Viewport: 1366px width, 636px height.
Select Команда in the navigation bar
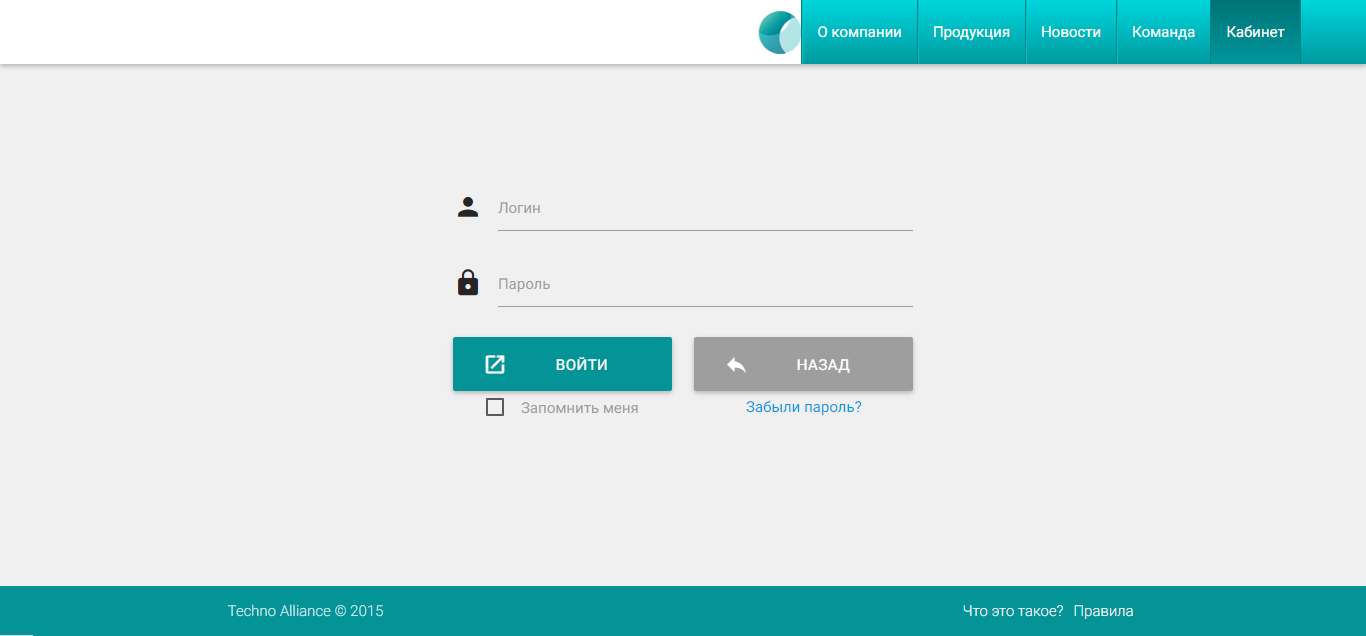click(1163, 32)
